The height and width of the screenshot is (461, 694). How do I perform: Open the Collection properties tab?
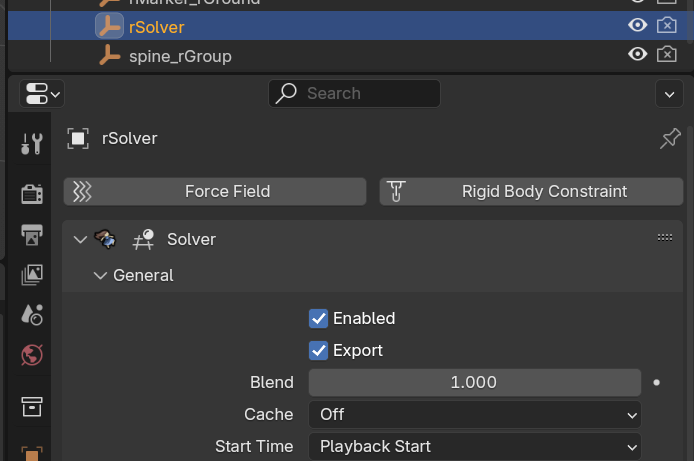[x=32, y=406]
